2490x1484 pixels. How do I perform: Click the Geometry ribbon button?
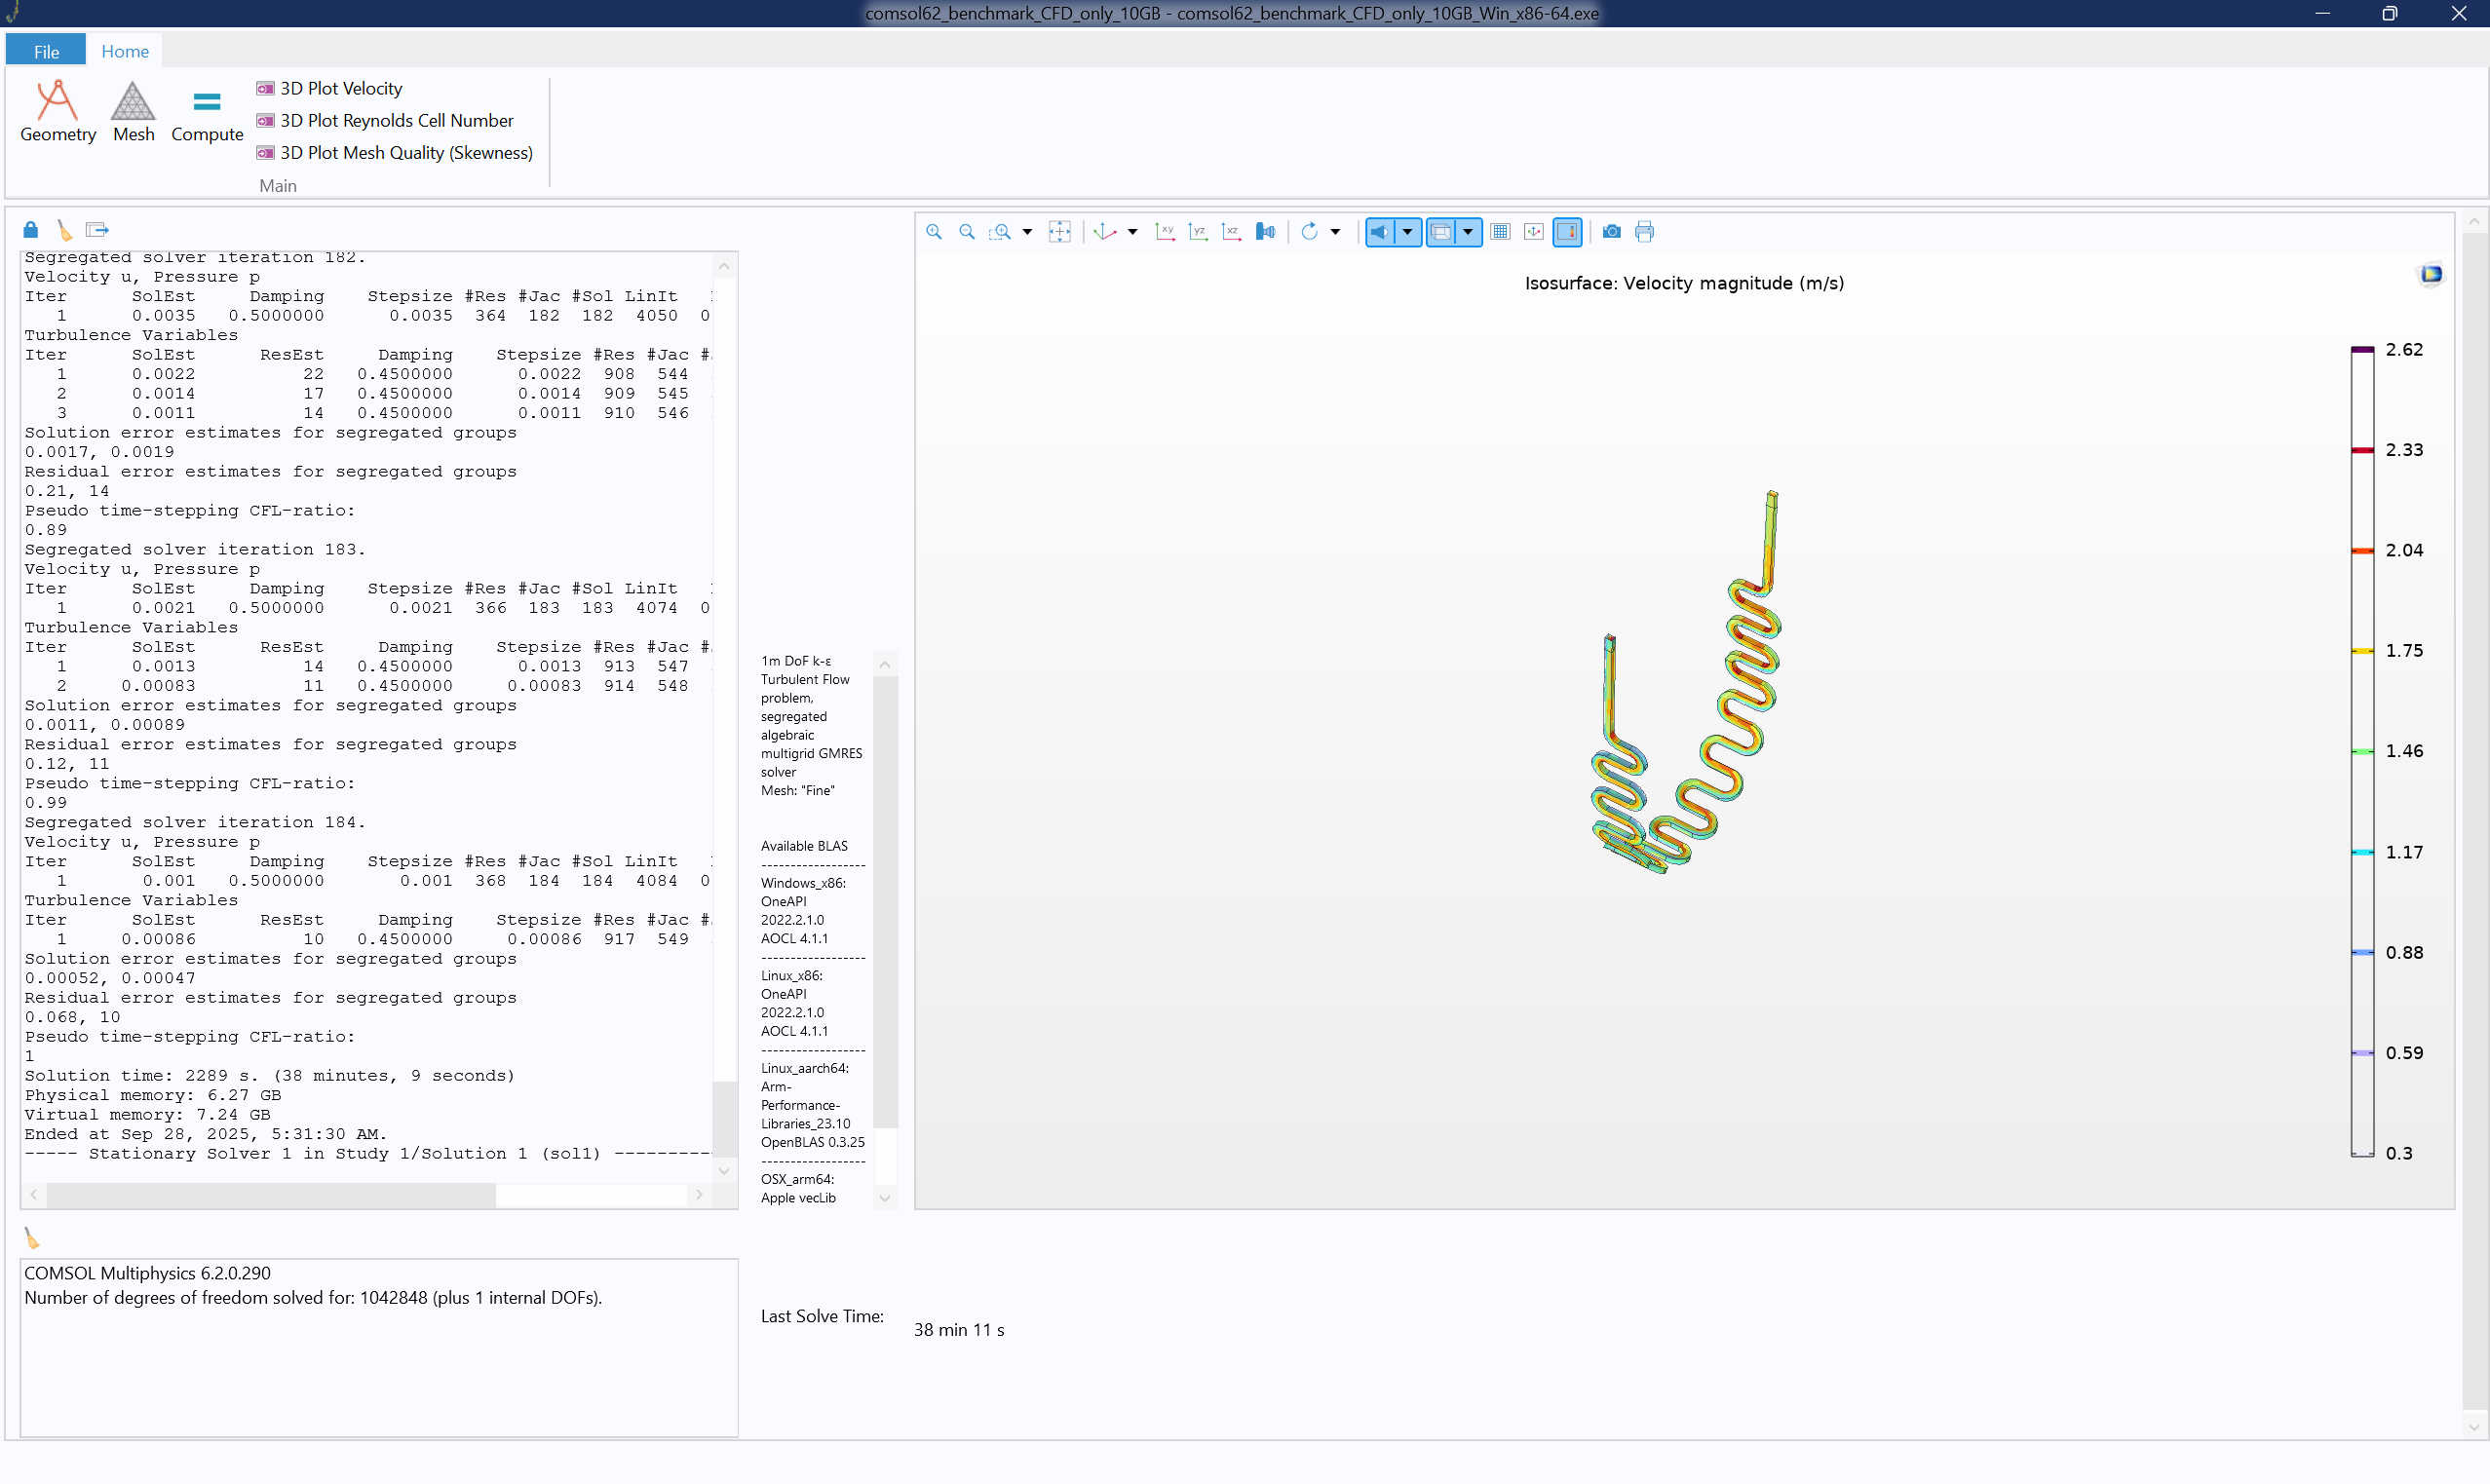(58, 112)
